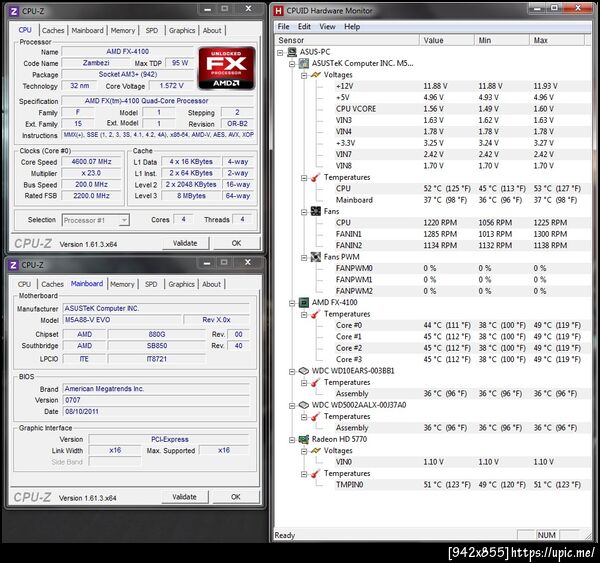The image size is (600, 563).
Task: Open the File menu in Hardware Monitor
Action: click(x=284, y=26)
